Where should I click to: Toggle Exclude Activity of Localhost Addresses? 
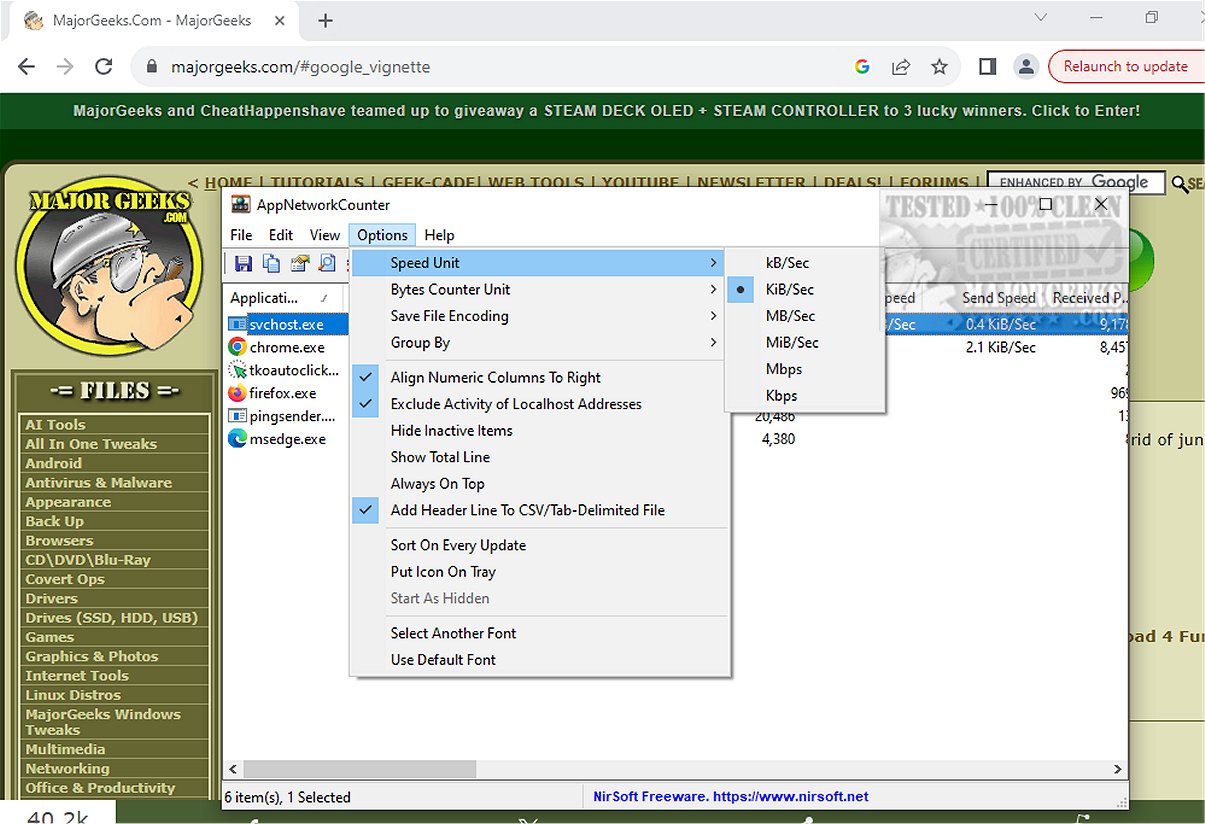(540, 404)
